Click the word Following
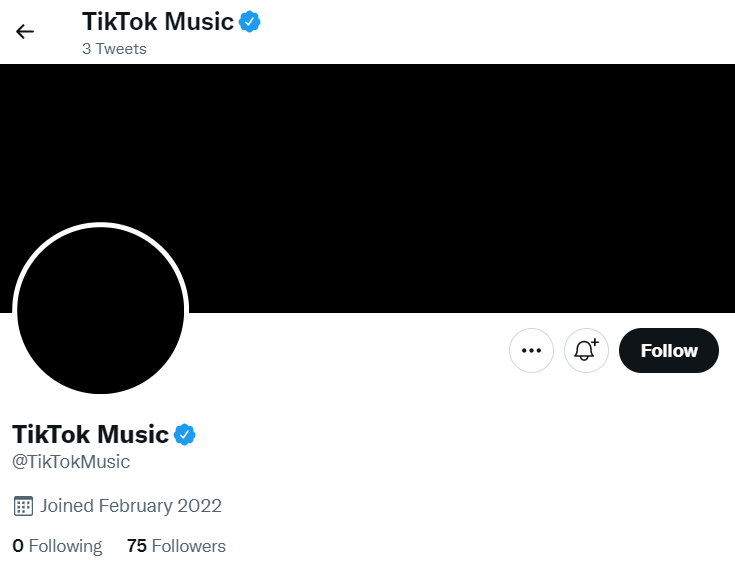 pyautogui.click(x=65, y=547)
